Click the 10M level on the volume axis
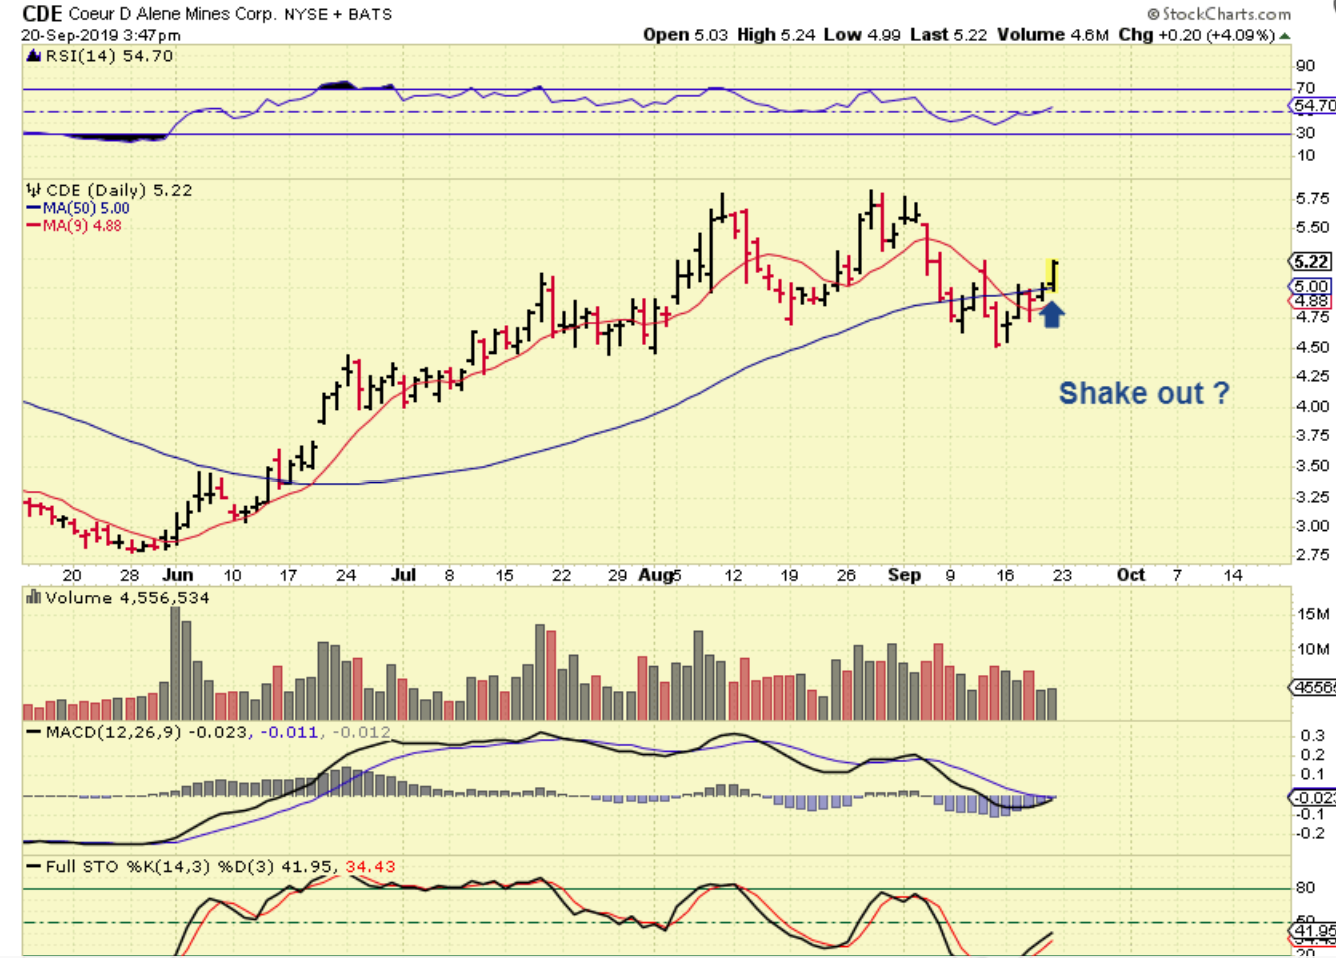Viewport: 1336px width, 958px height. coord(1313,649)
